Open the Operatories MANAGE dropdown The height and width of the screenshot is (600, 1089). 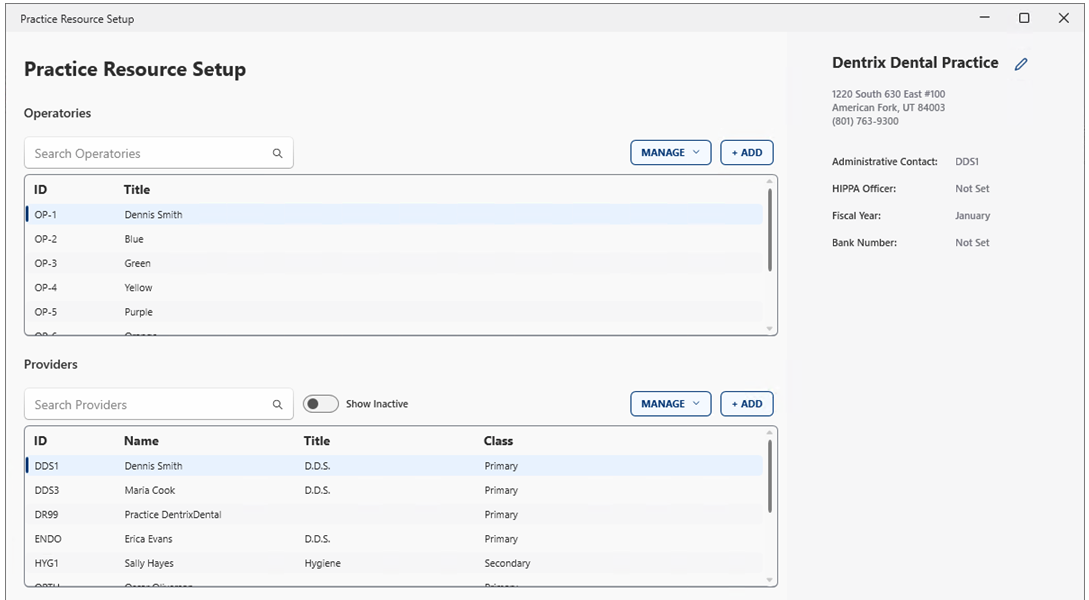pyautogui.click(x=670, y=153)
